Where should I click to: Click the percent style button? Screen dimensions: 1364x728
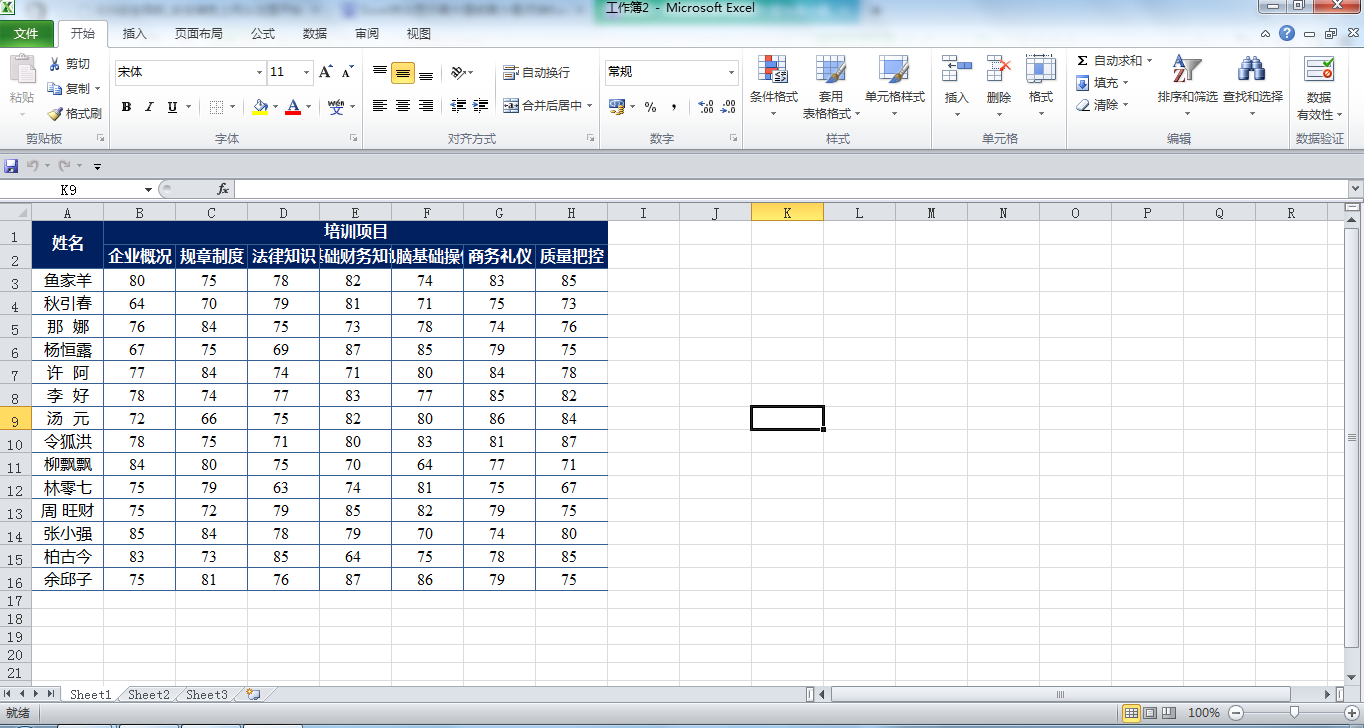click(x=650, y=106)
